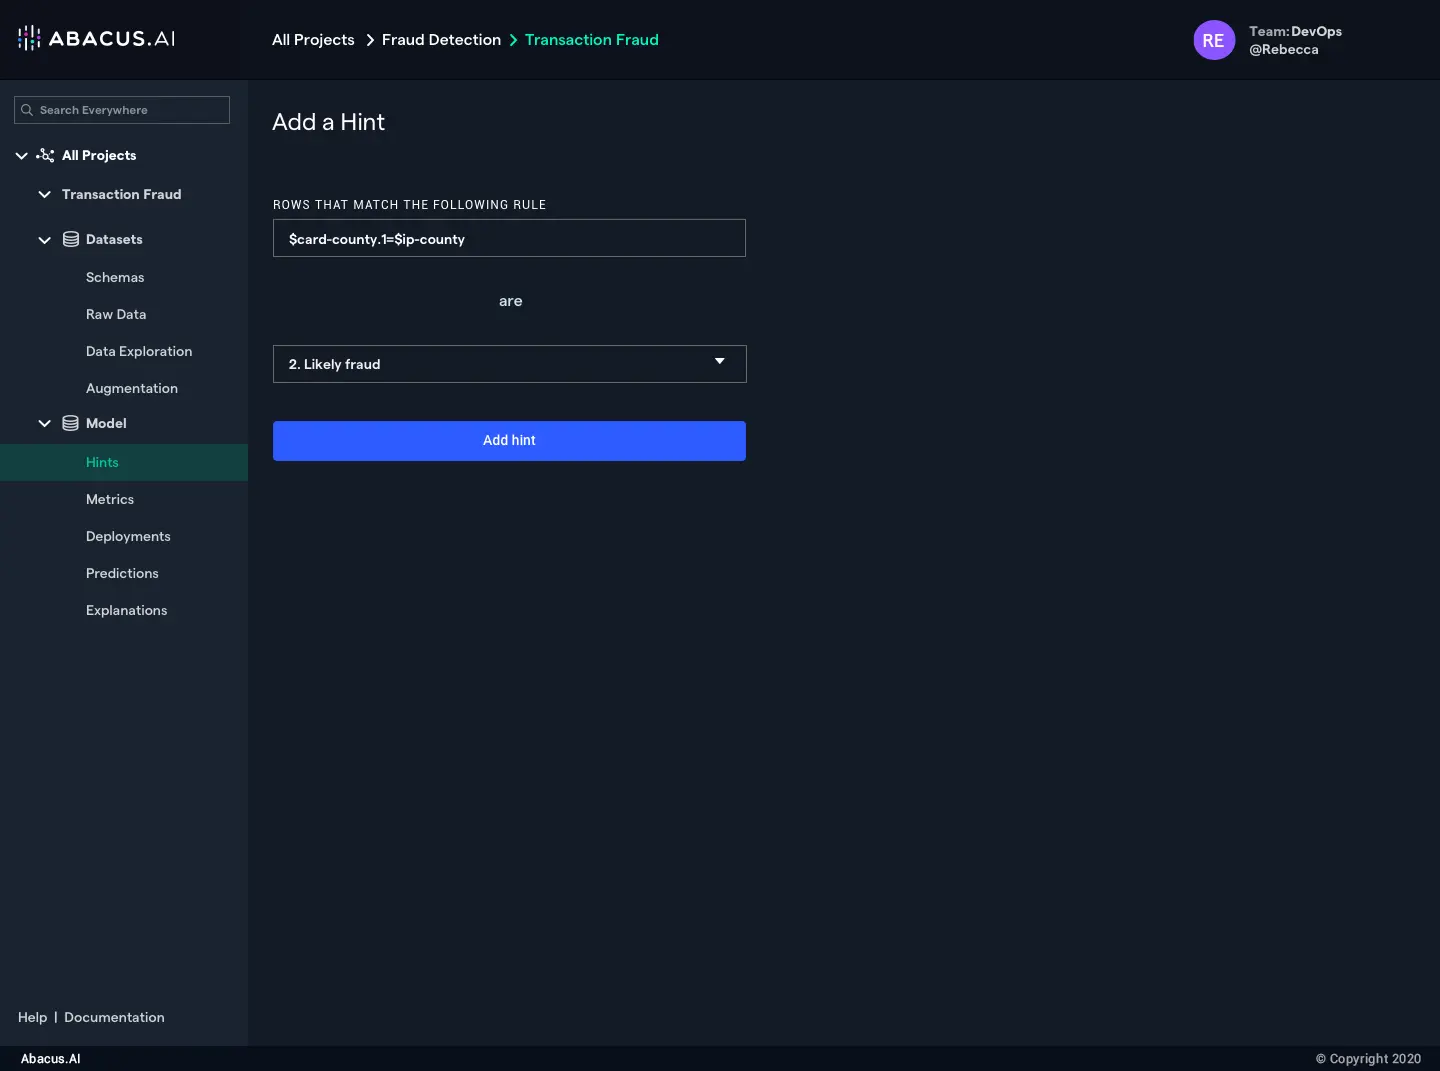1440x1071 pixels.
Task: Open Schemas under Datasets
Action: click(x=115, y=277)
